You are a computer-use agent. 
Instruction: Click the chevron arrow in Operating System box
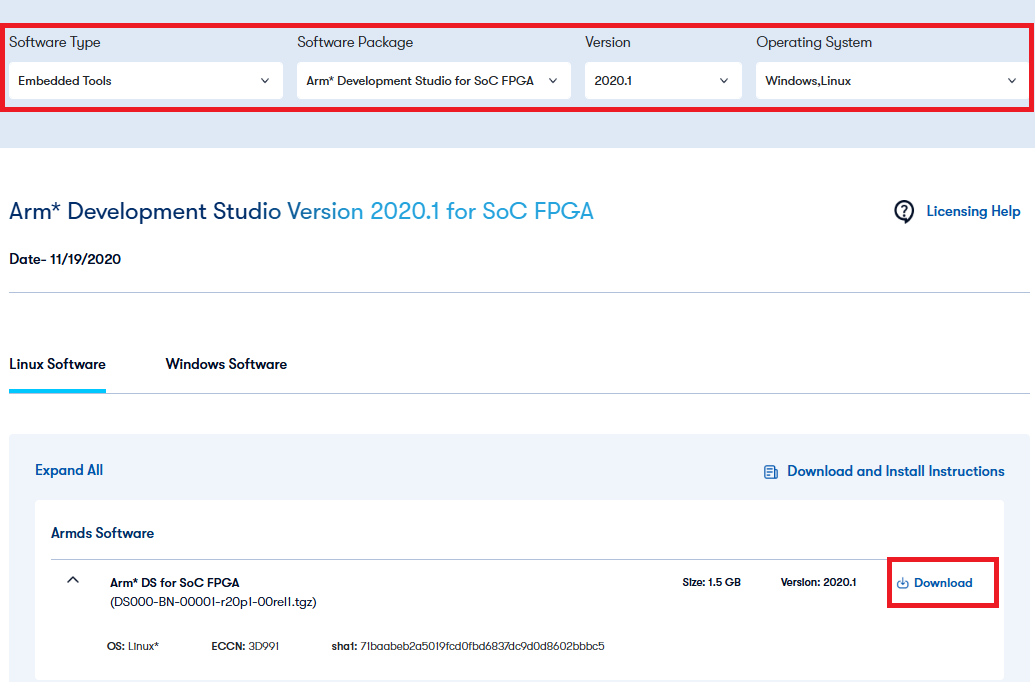pyautogui.click(x=1012, y=81)
